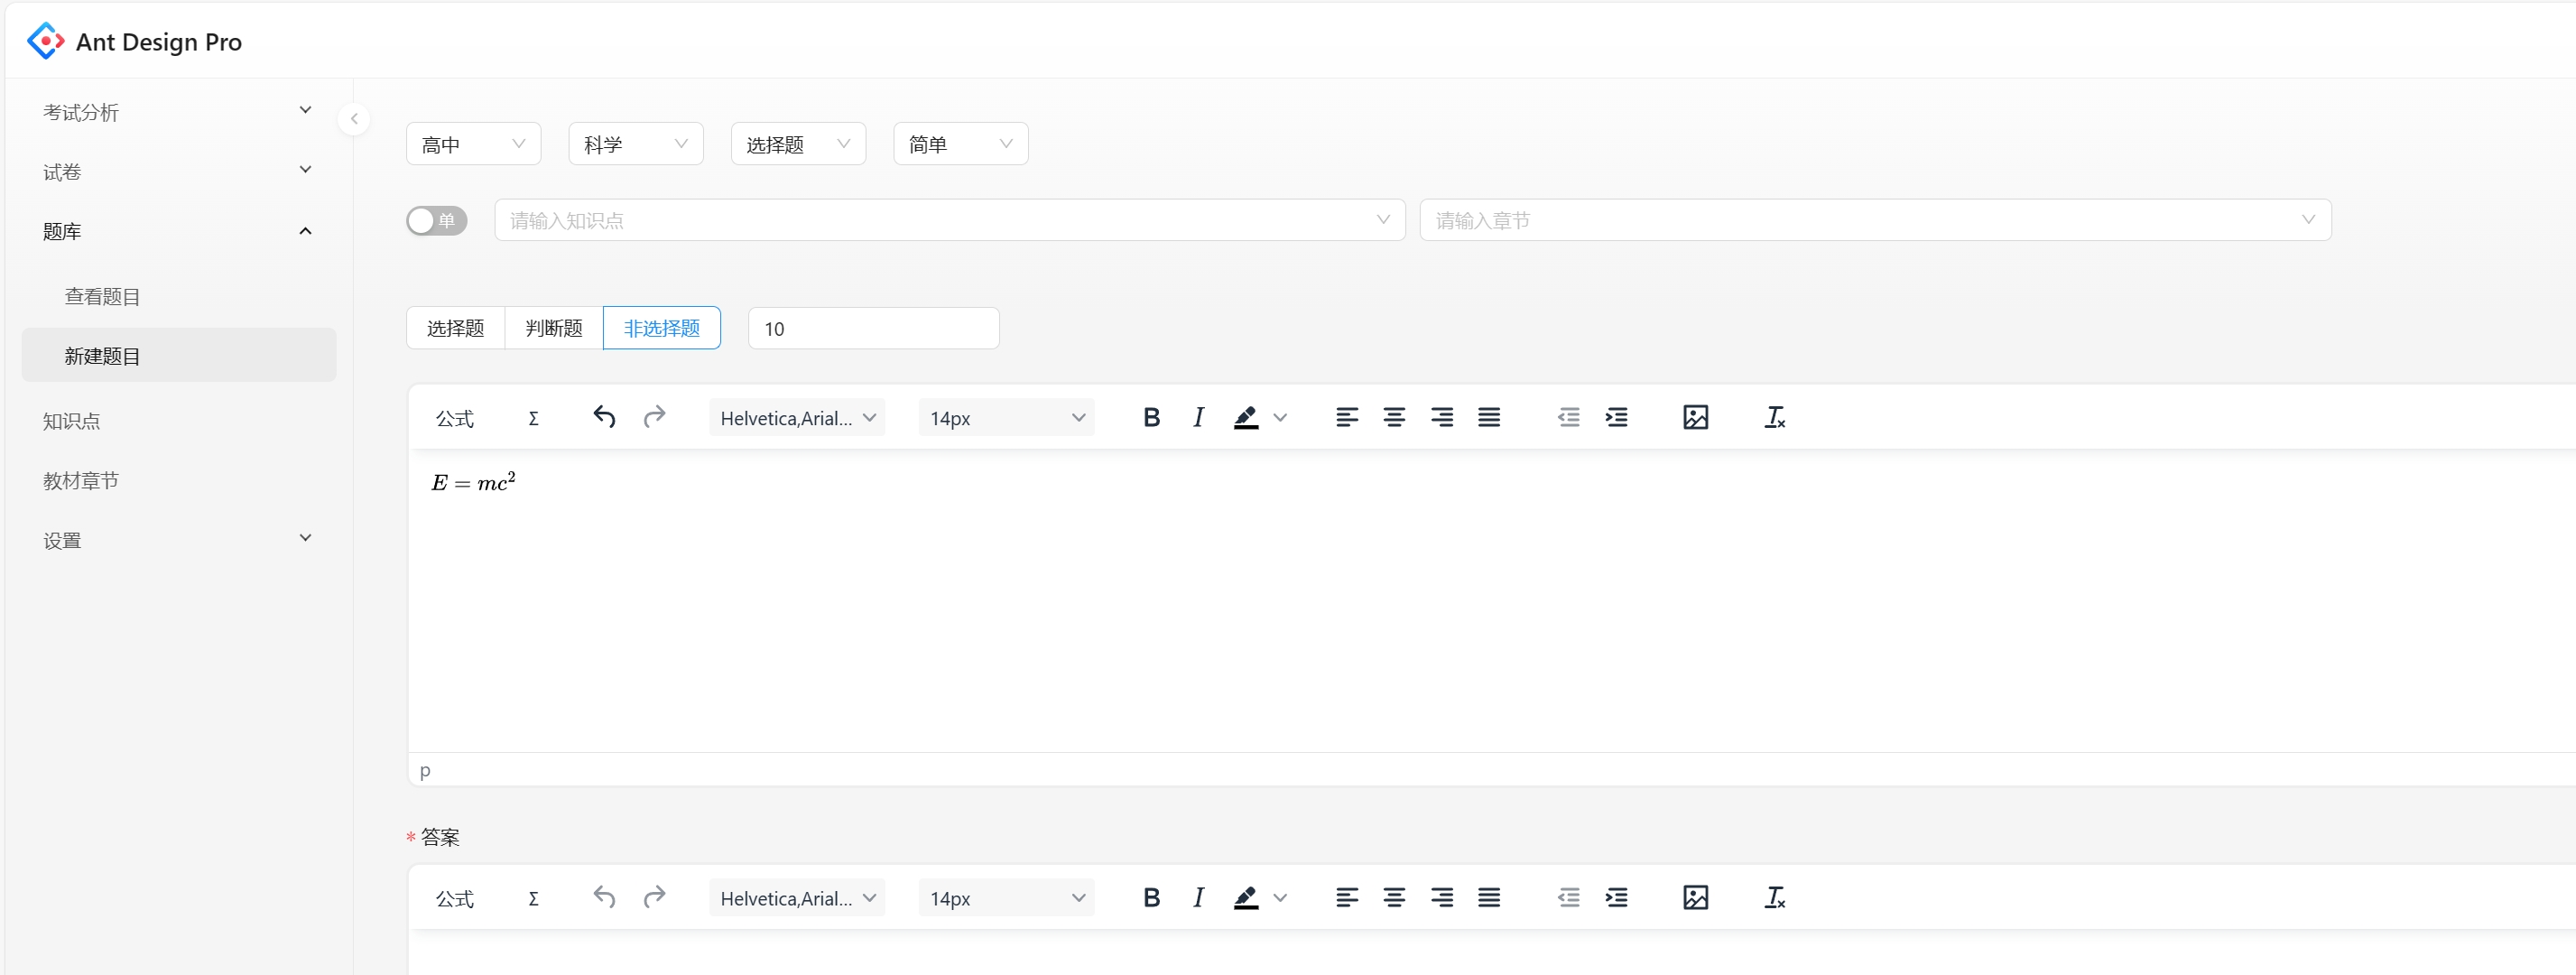The width and height of the screenshot is (2576, 975).
Task: Open the 科学 subject dropdown
Action: click(636, 144)
